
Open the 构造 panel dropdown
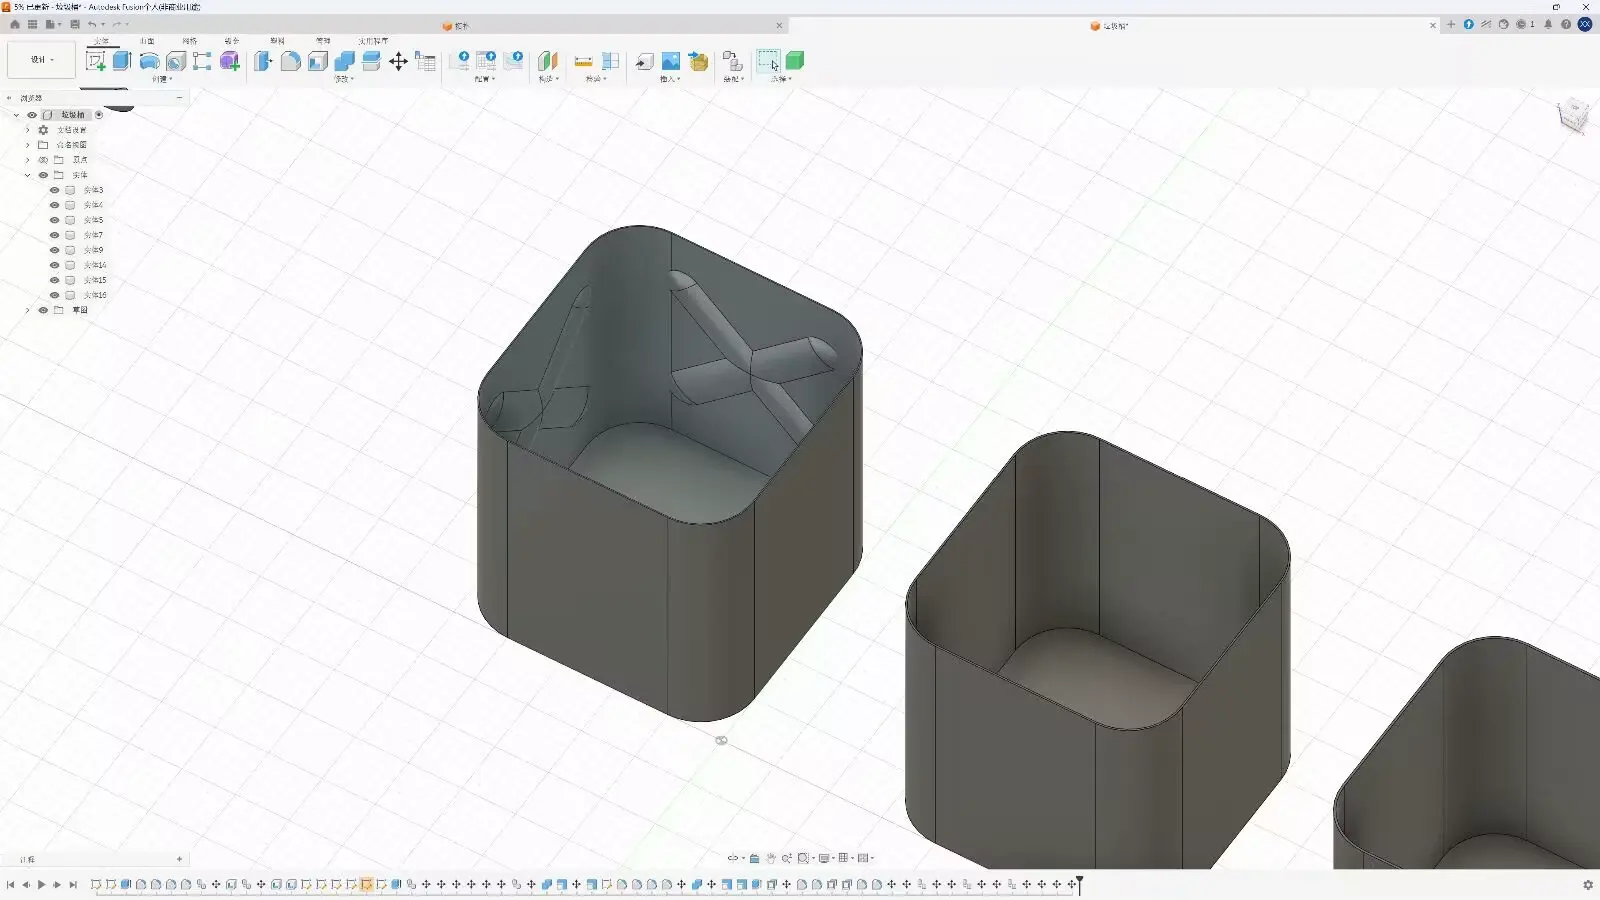(548, 79)
